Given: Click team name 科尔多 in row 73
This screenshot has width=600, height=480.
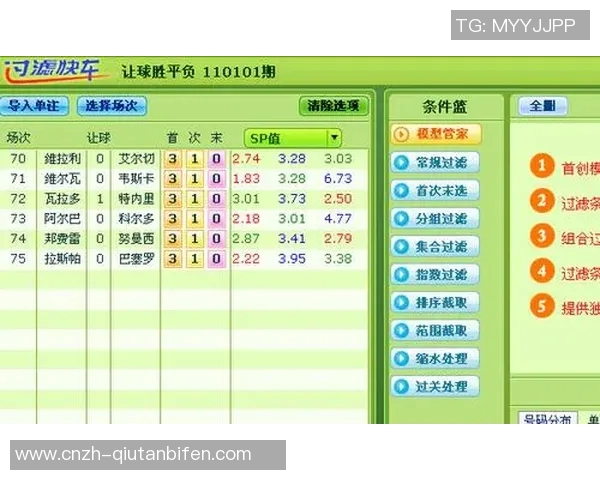Looking at the screenshot, I should tap(136, 219).
